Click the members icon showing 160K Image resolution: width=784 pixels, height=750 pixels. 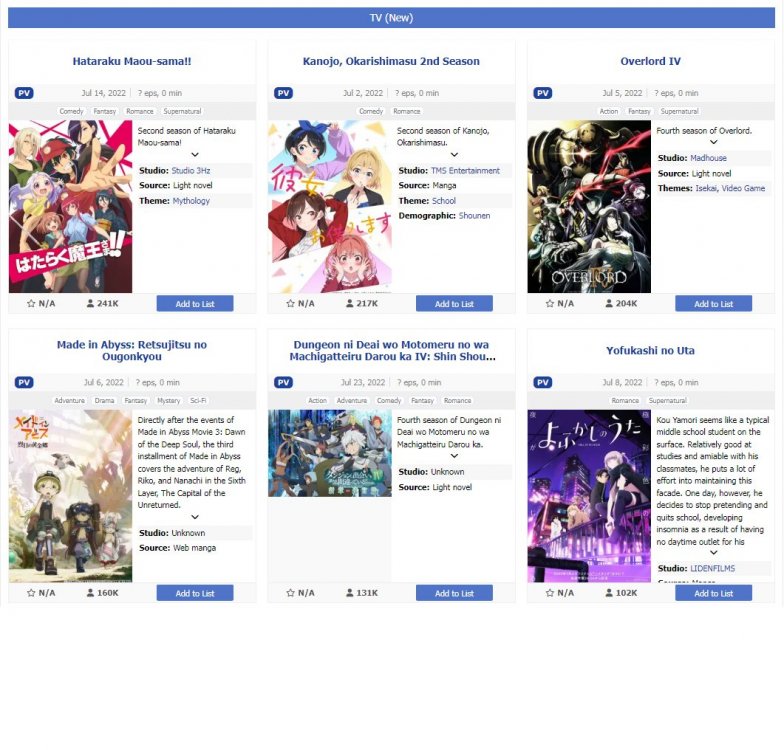point(90,592)
